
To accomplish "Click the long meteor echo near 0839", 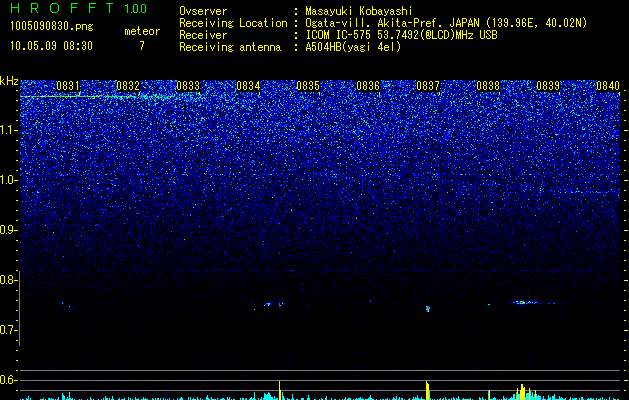I will [x=526, y=302].
